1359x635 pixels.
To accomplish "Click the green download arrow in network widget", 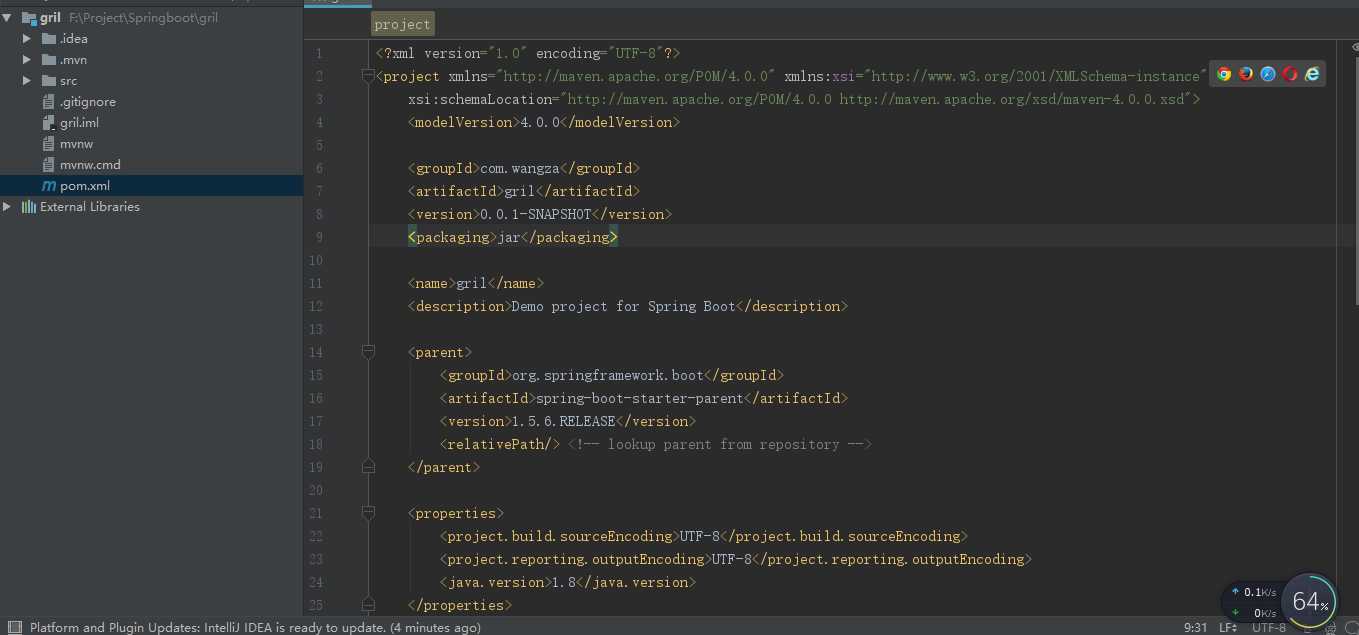I will [x=1235, y=612].
